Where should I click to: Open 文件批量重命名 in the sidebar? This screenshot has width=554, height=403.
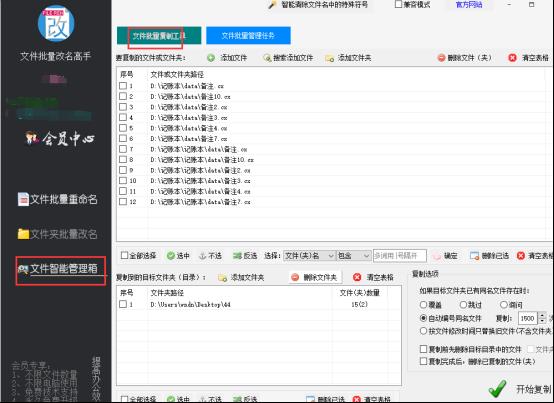click(x=58, y=199)
